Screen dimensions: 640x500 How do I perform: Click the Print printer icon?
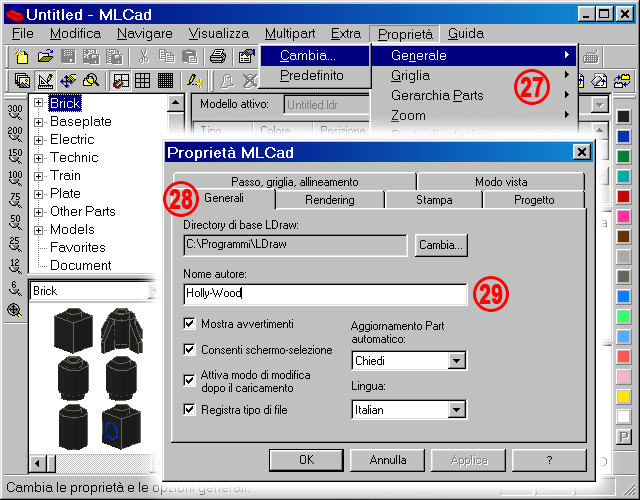point(218,57)
